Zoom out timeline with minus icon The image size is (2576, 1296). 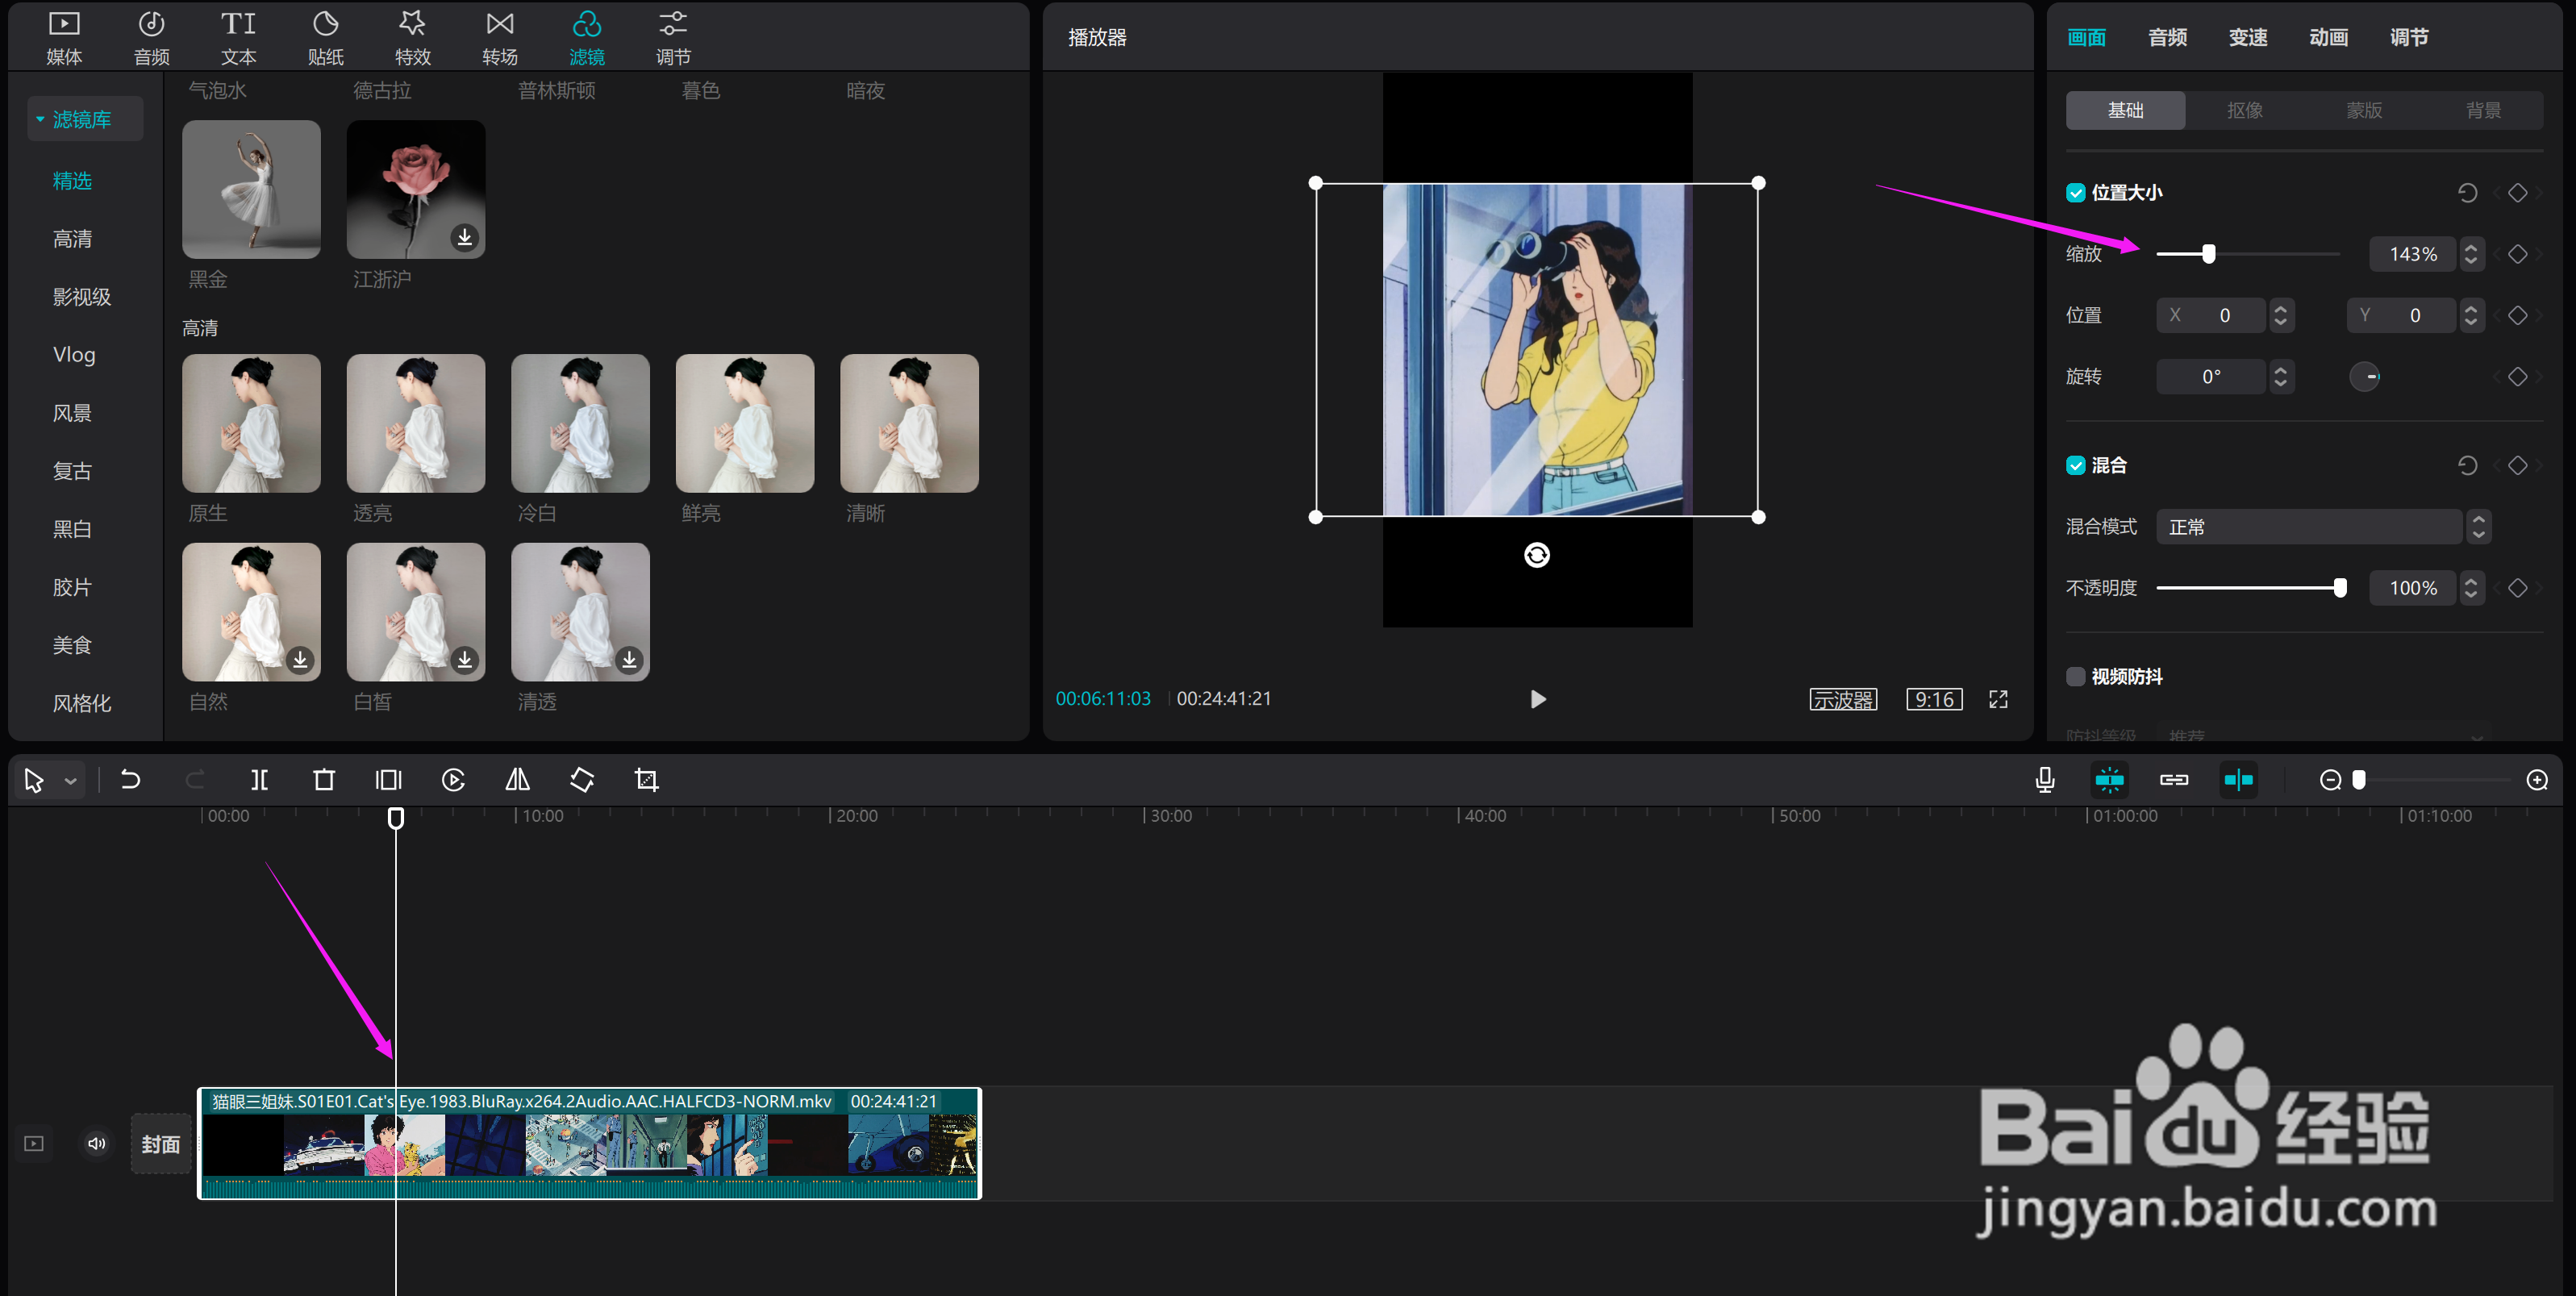[x=2330, y=780]
